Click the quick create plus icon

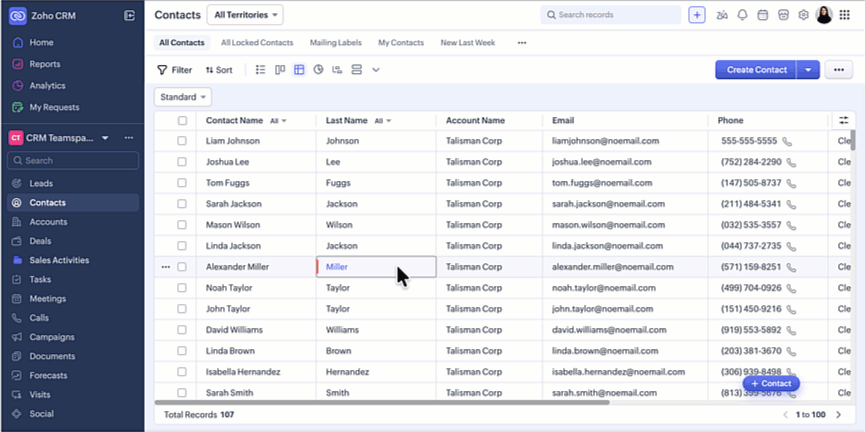697,15
